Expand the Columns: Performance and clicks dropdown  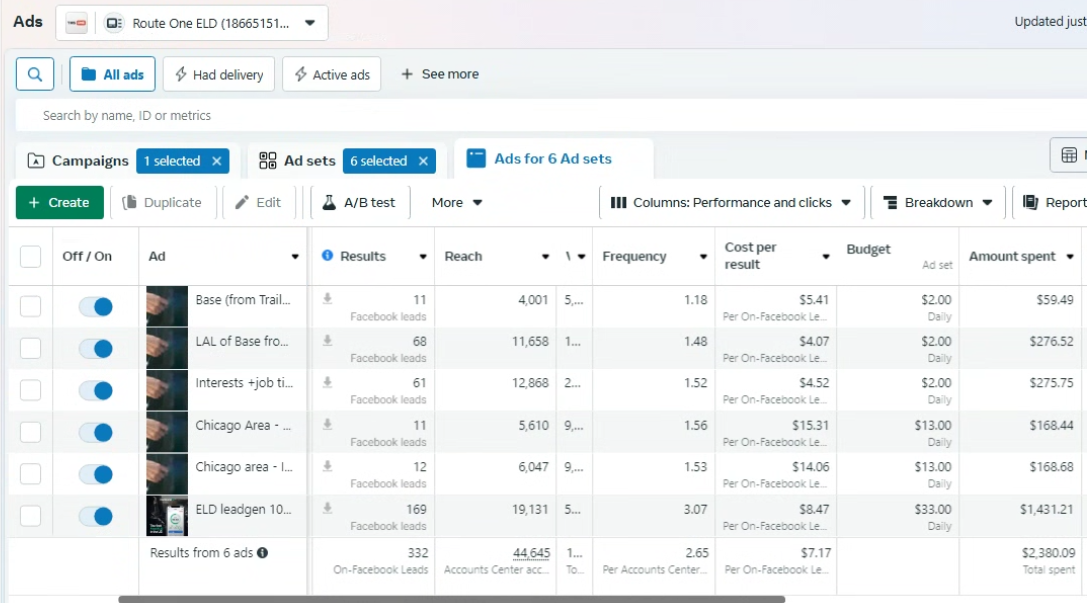coord(730,202)
